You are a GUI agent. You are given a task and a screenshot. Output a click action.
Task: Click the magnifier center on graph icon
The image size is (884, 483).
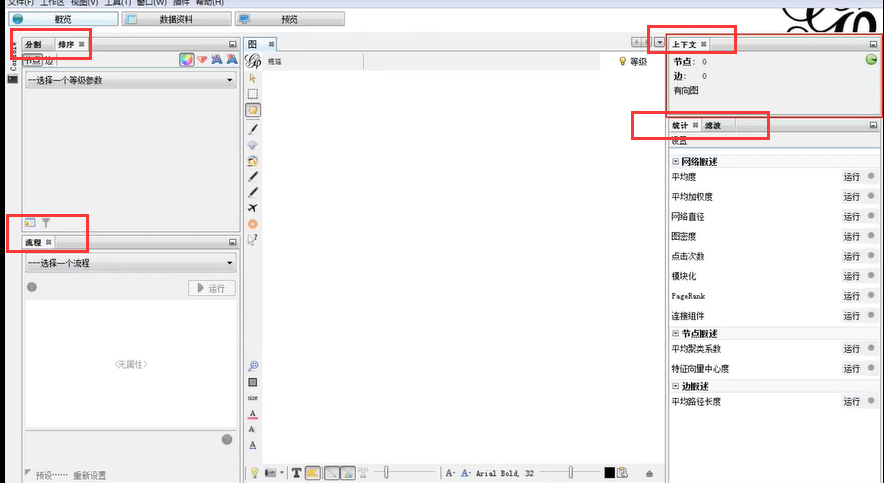click(x=253, y=366)
